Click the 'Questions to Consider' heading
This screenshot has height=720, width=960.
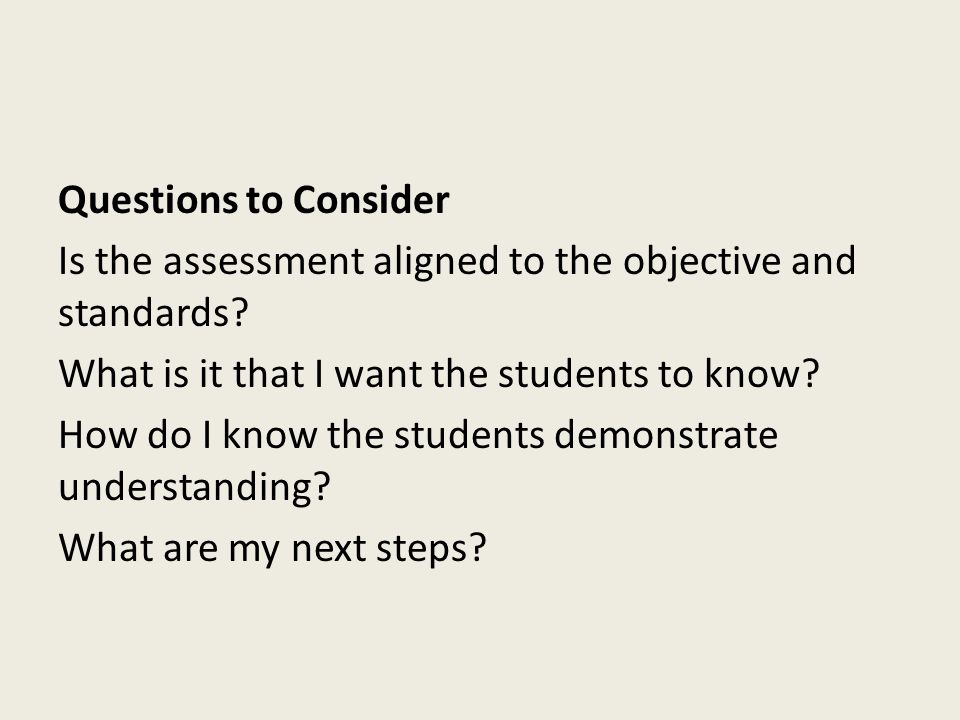click(x=253, y=201)
